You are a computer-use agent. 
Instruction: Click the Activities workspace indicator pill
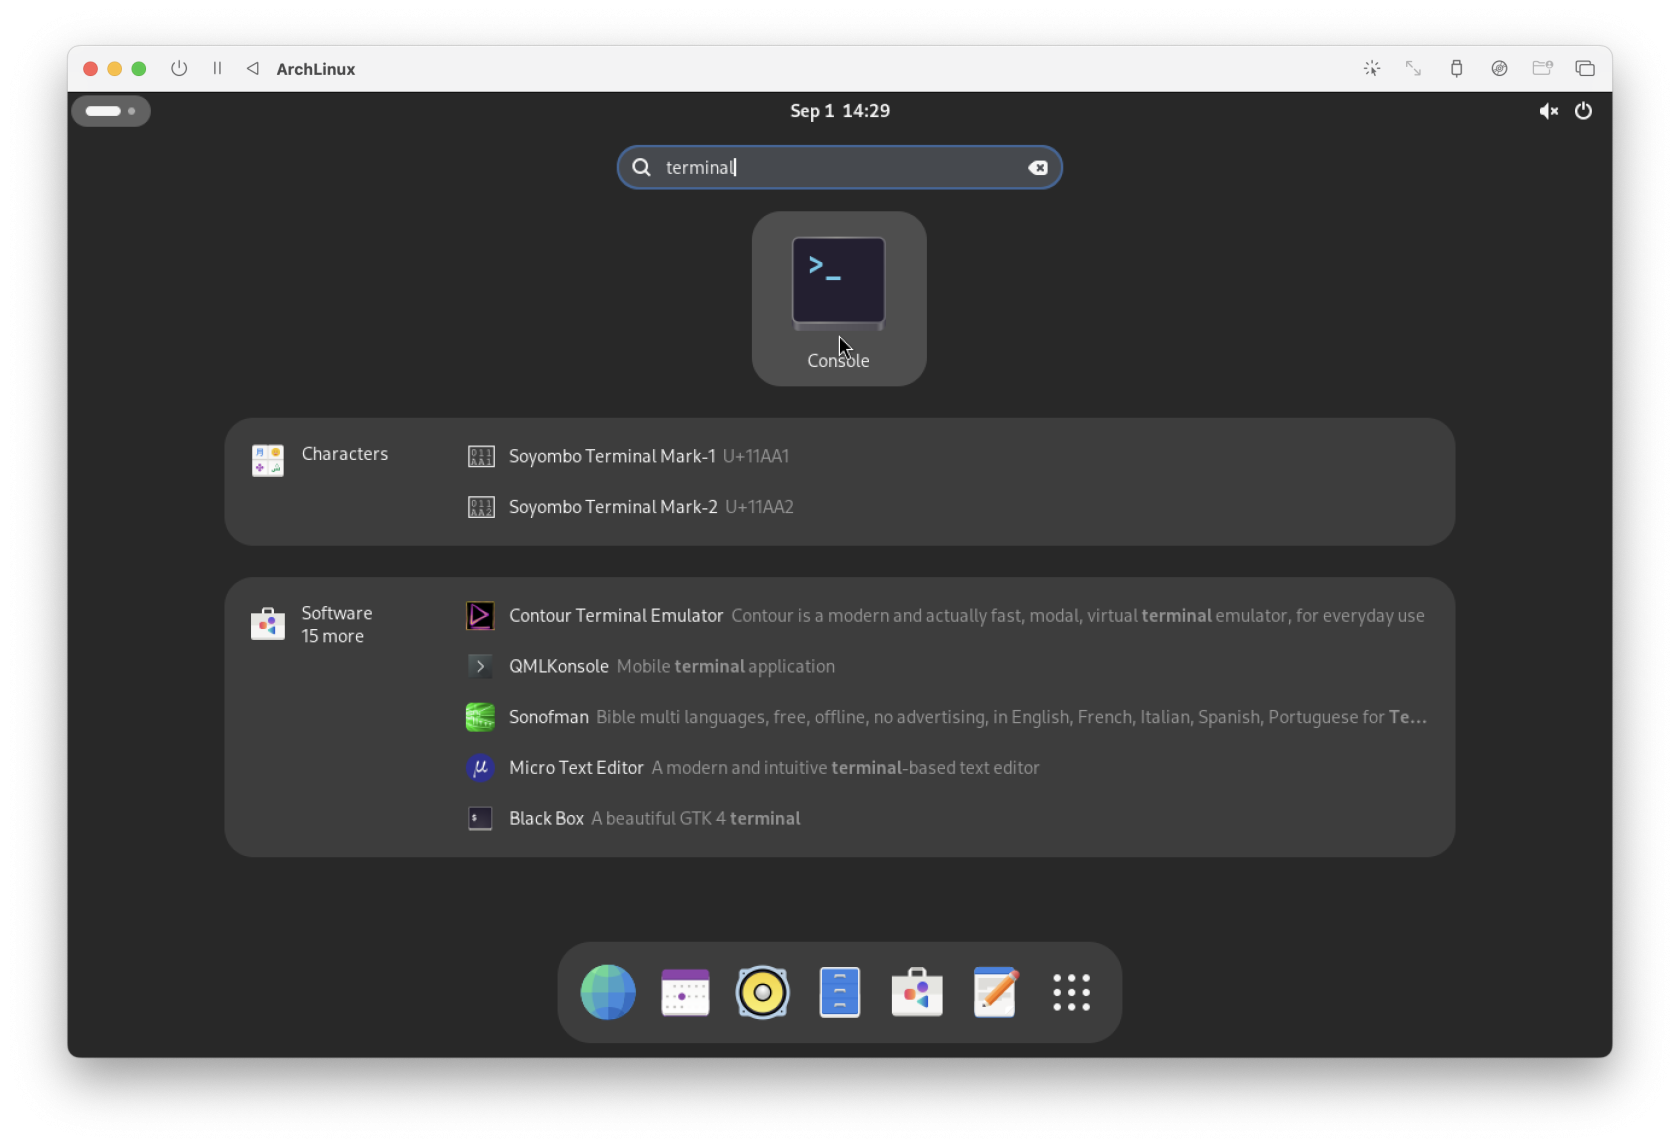(111, 111)
